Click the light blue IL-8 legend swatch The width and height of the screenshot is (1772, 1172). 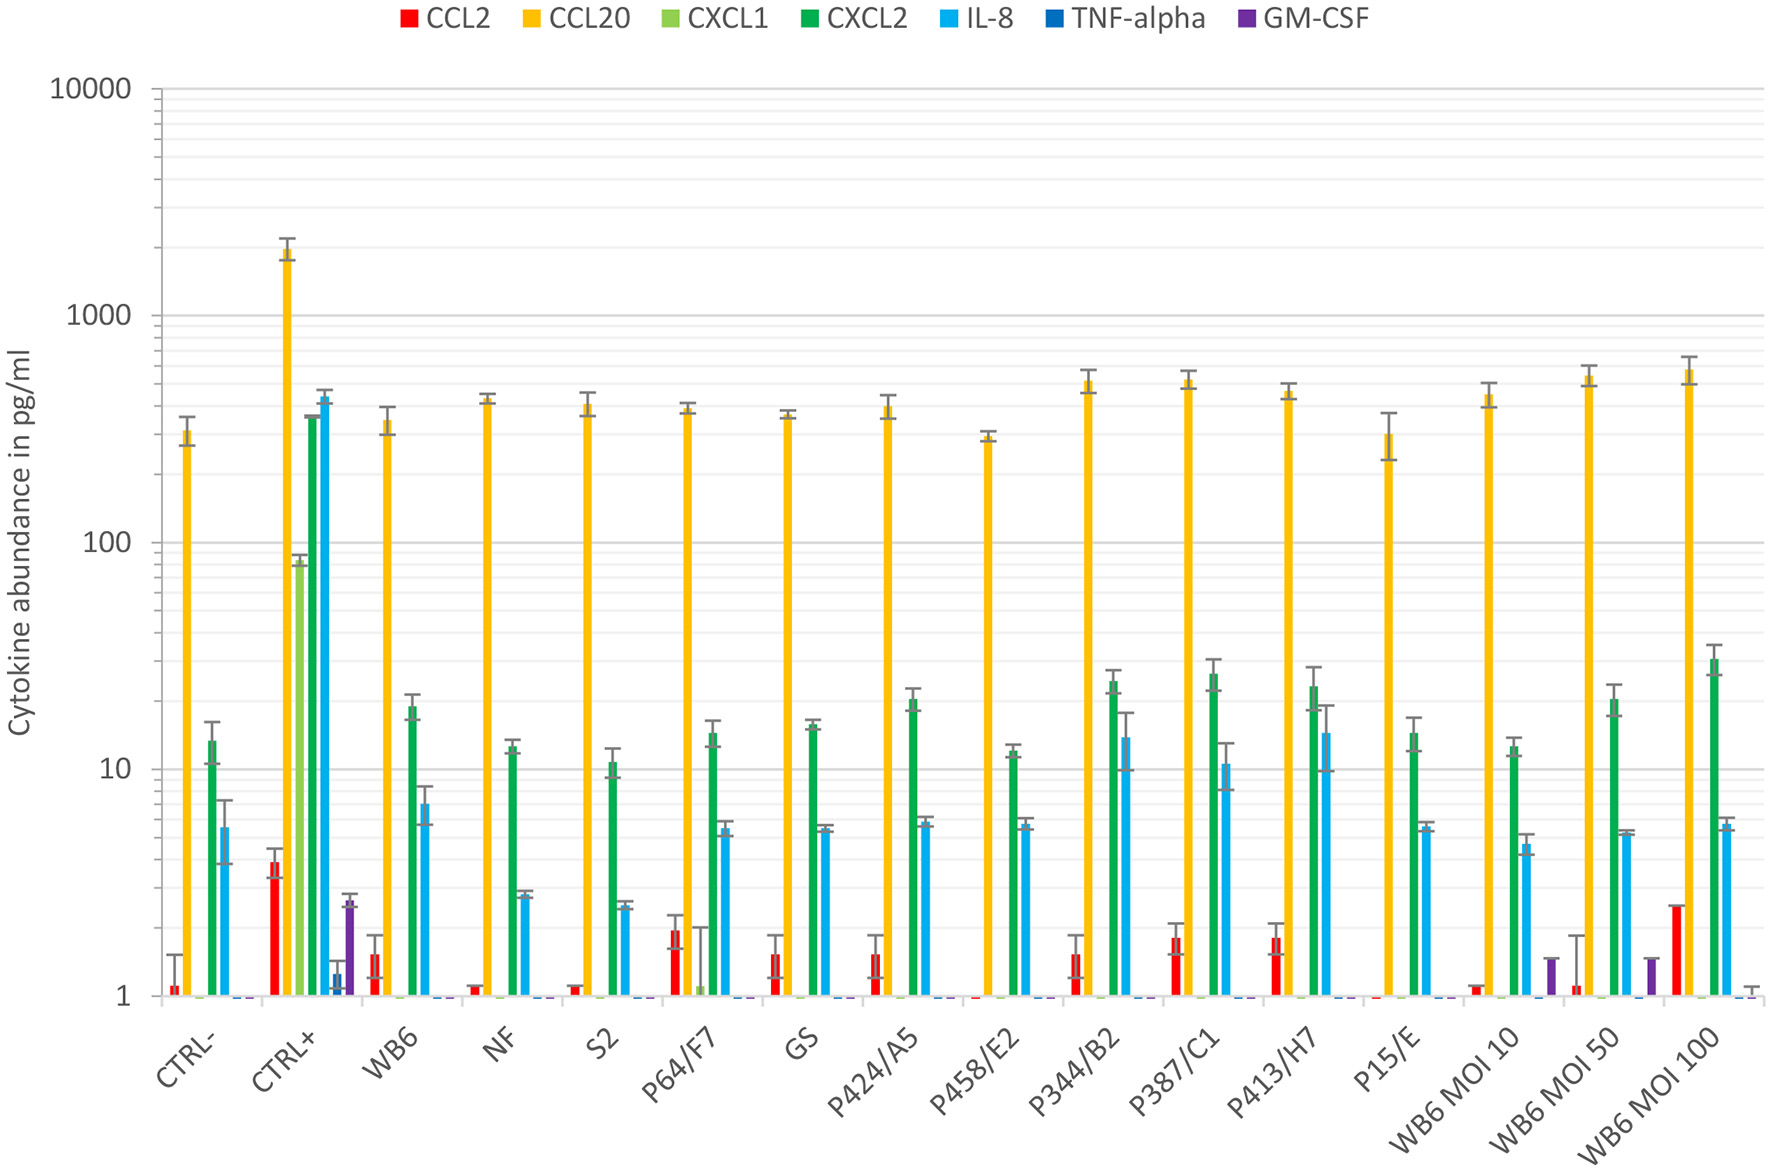point(947,19)
